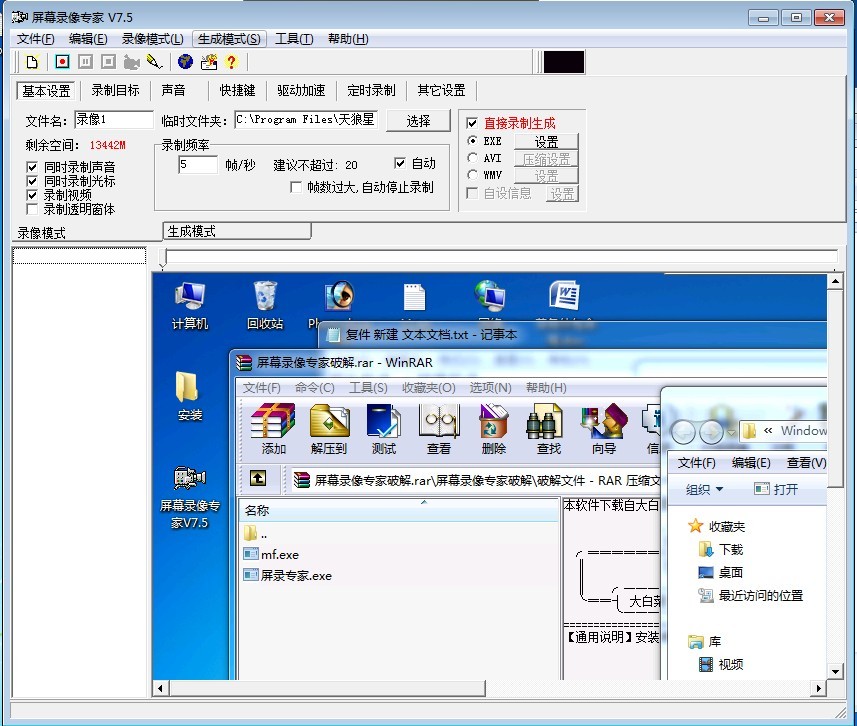857x726 pixels.
Task: Click the yellow question mark help icon
Action: click(x=231, y=62)
